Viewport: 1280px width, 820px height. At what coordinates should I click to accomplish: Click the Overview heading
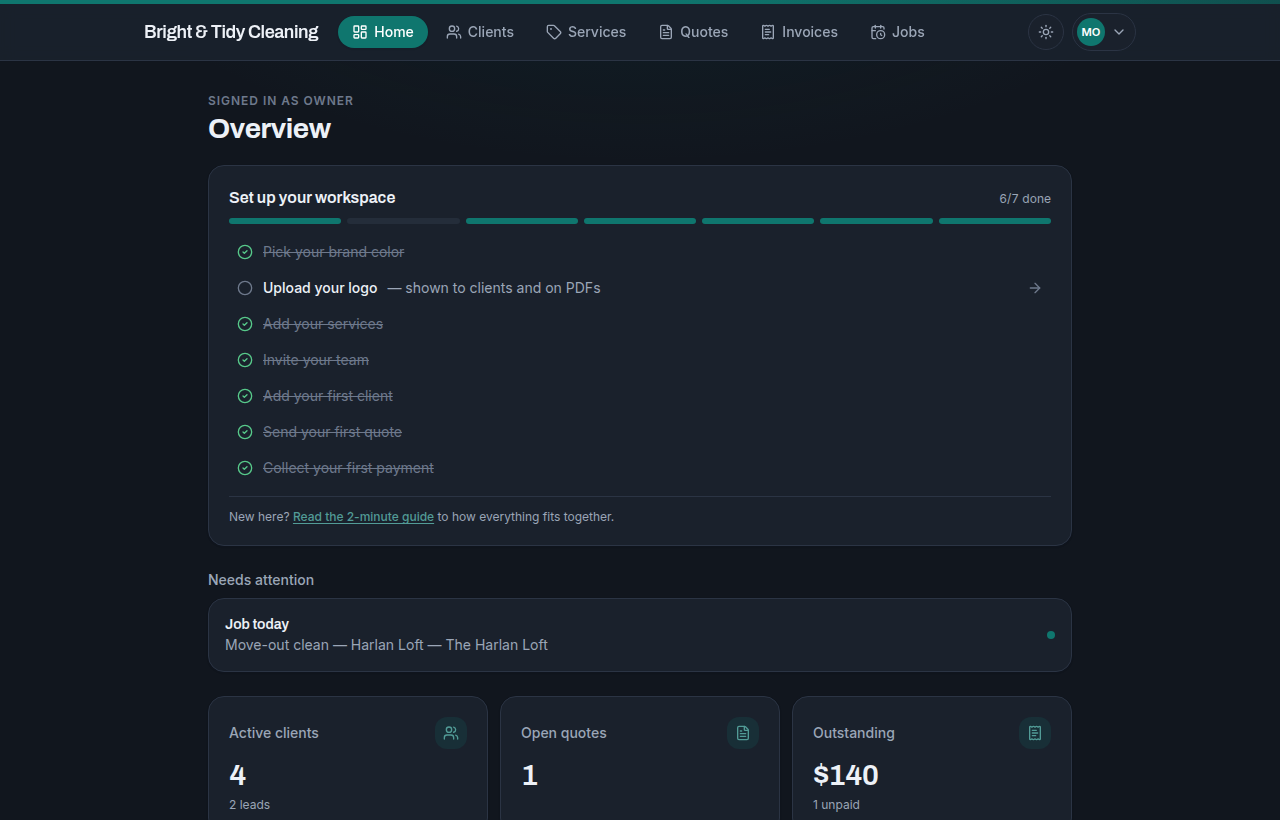269,129
